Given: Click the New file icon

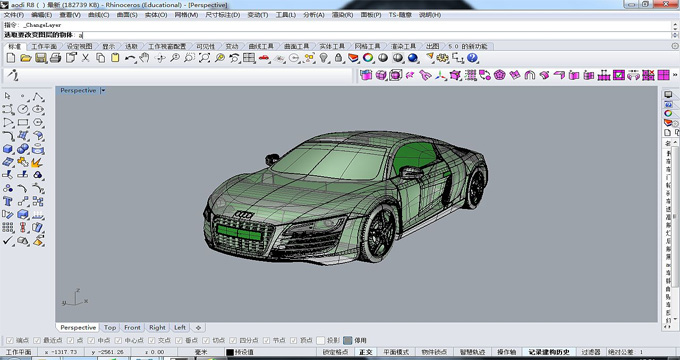Looking at the screenshot, I should click(x=11, y=58).
